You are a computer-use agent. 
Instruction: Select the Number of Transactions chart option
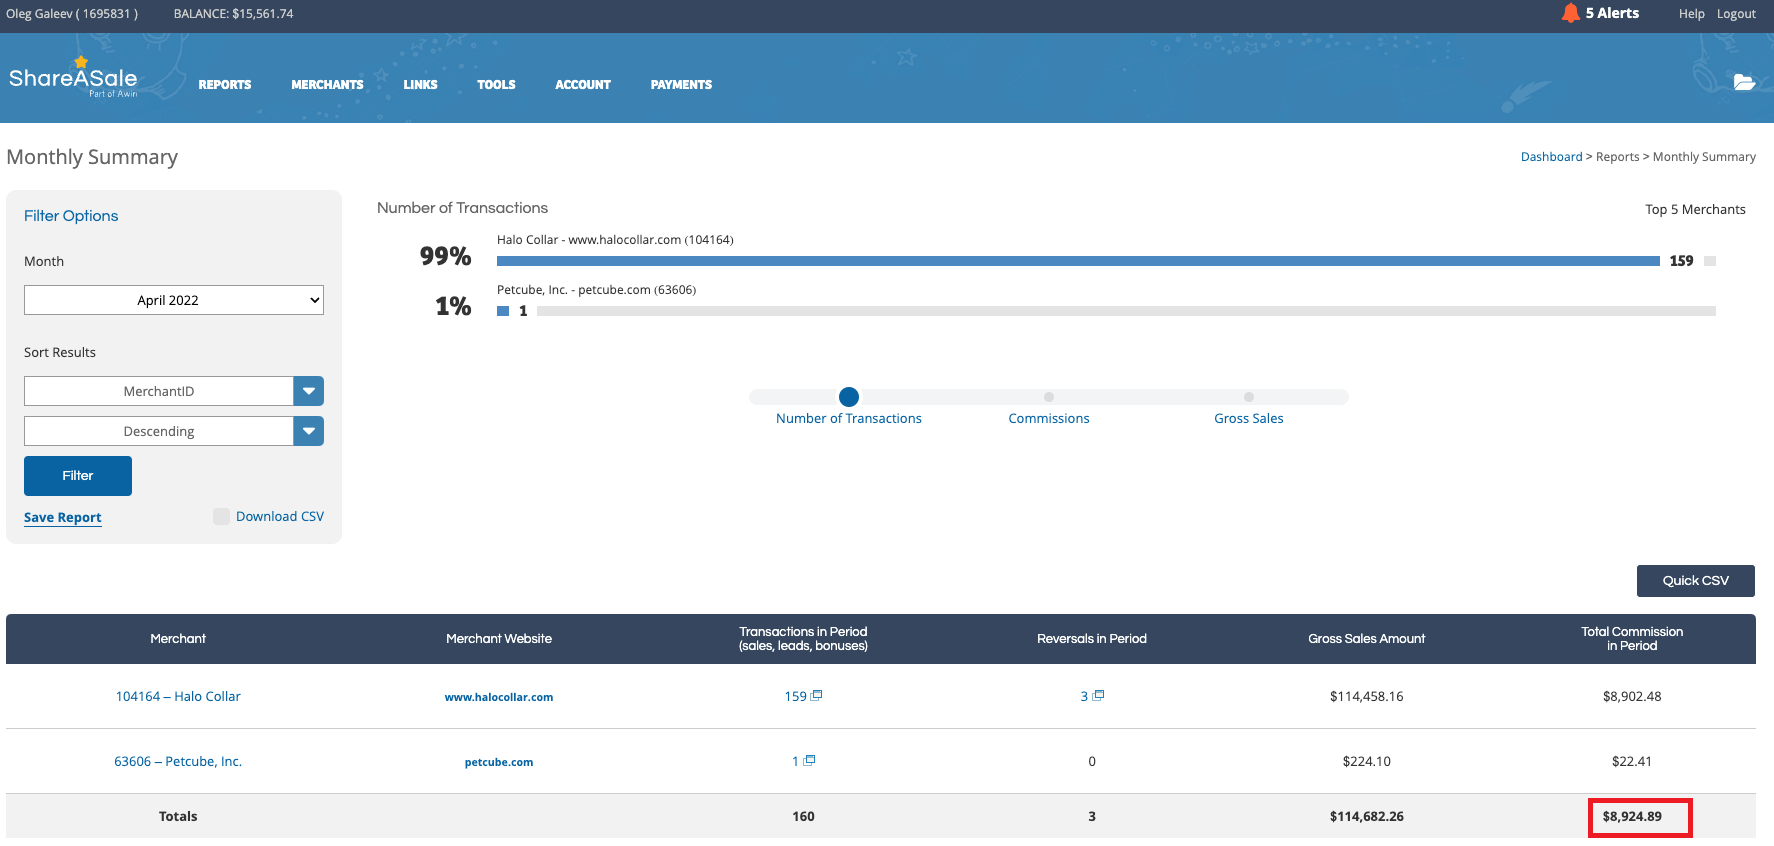click(849, 397)
